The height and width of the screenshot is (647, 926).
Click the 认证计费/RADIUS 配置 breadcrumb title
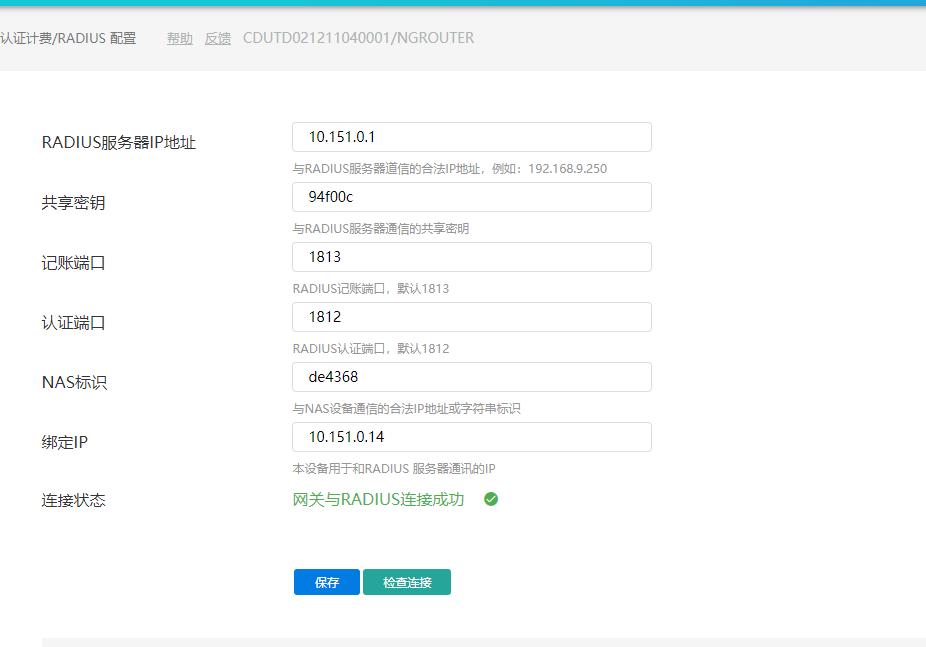coord(68,38)
